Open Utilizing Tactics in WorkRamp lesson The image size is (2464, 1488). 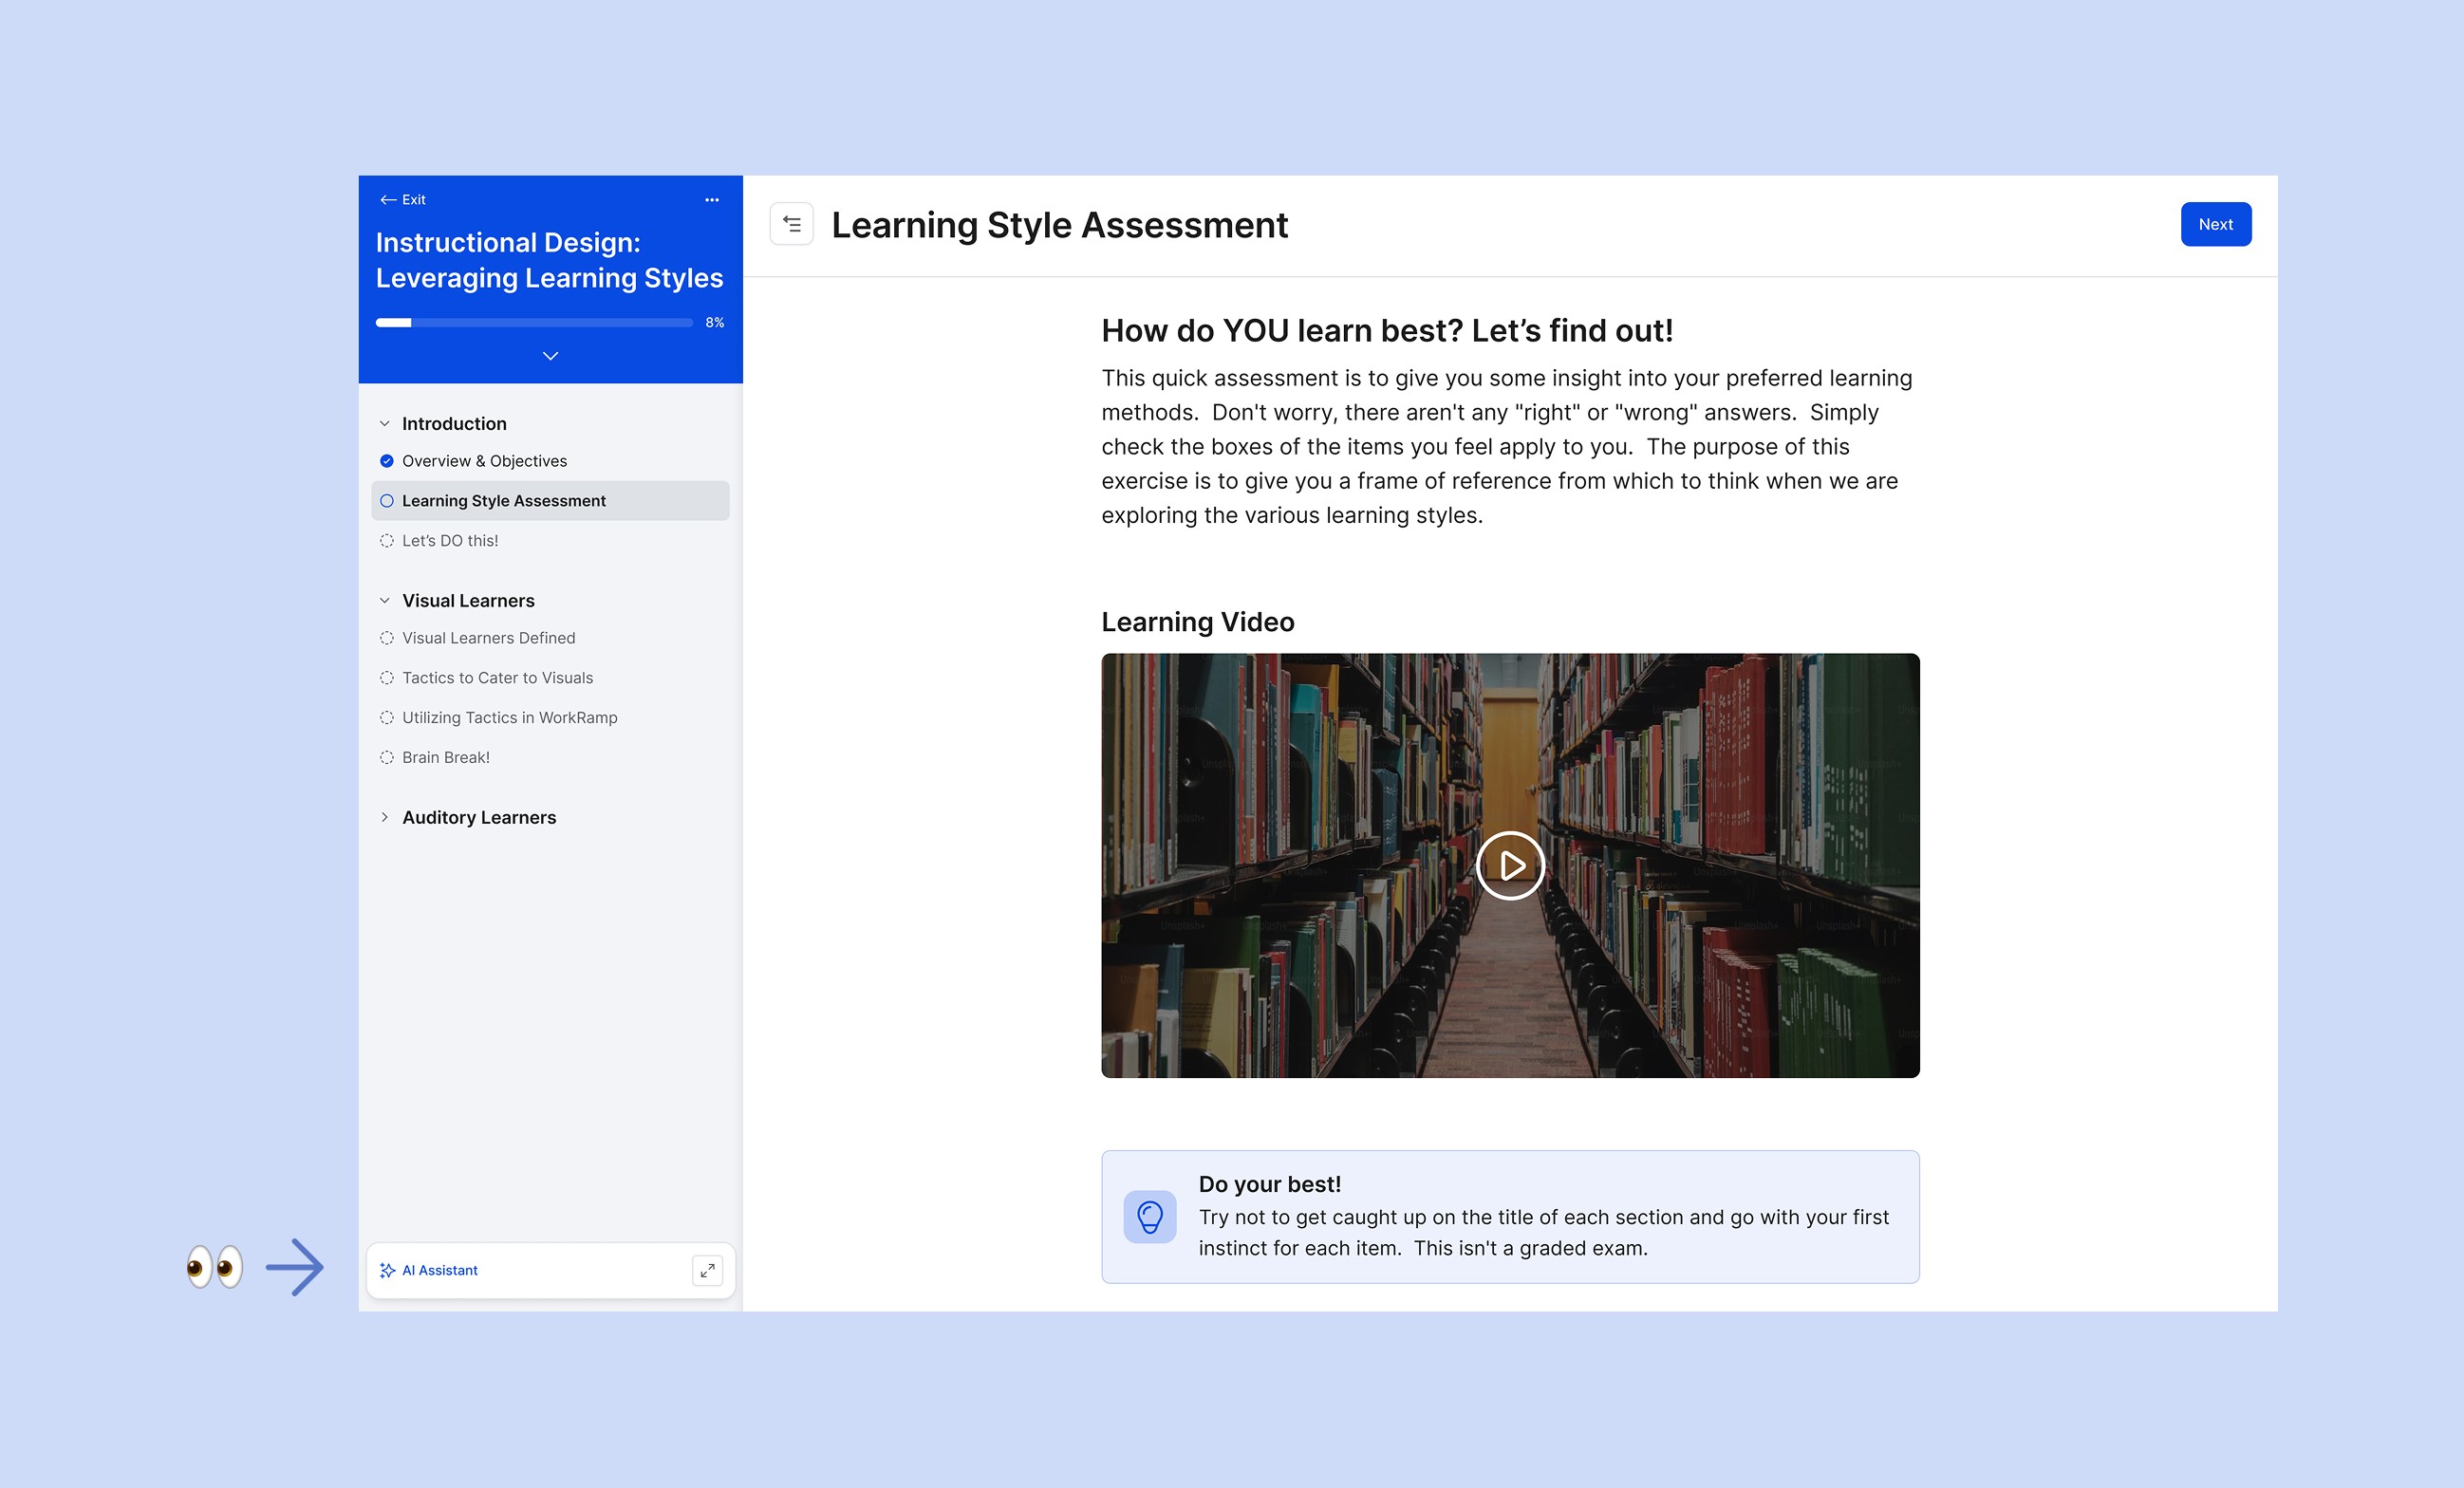(509, 717)
